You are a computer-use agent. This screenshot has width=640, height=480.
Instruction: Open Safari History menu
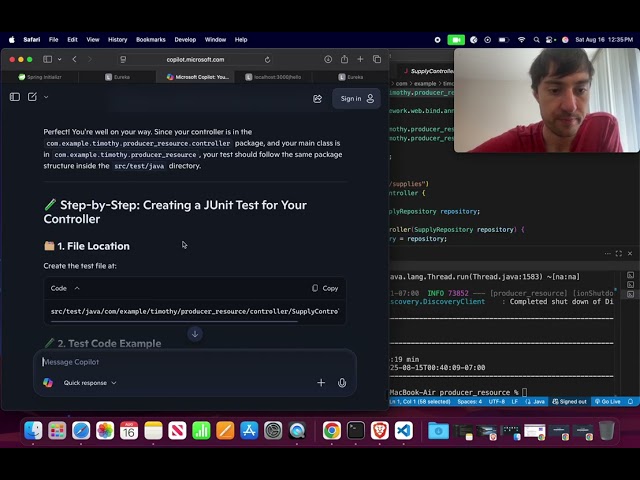tap(118, 40)
